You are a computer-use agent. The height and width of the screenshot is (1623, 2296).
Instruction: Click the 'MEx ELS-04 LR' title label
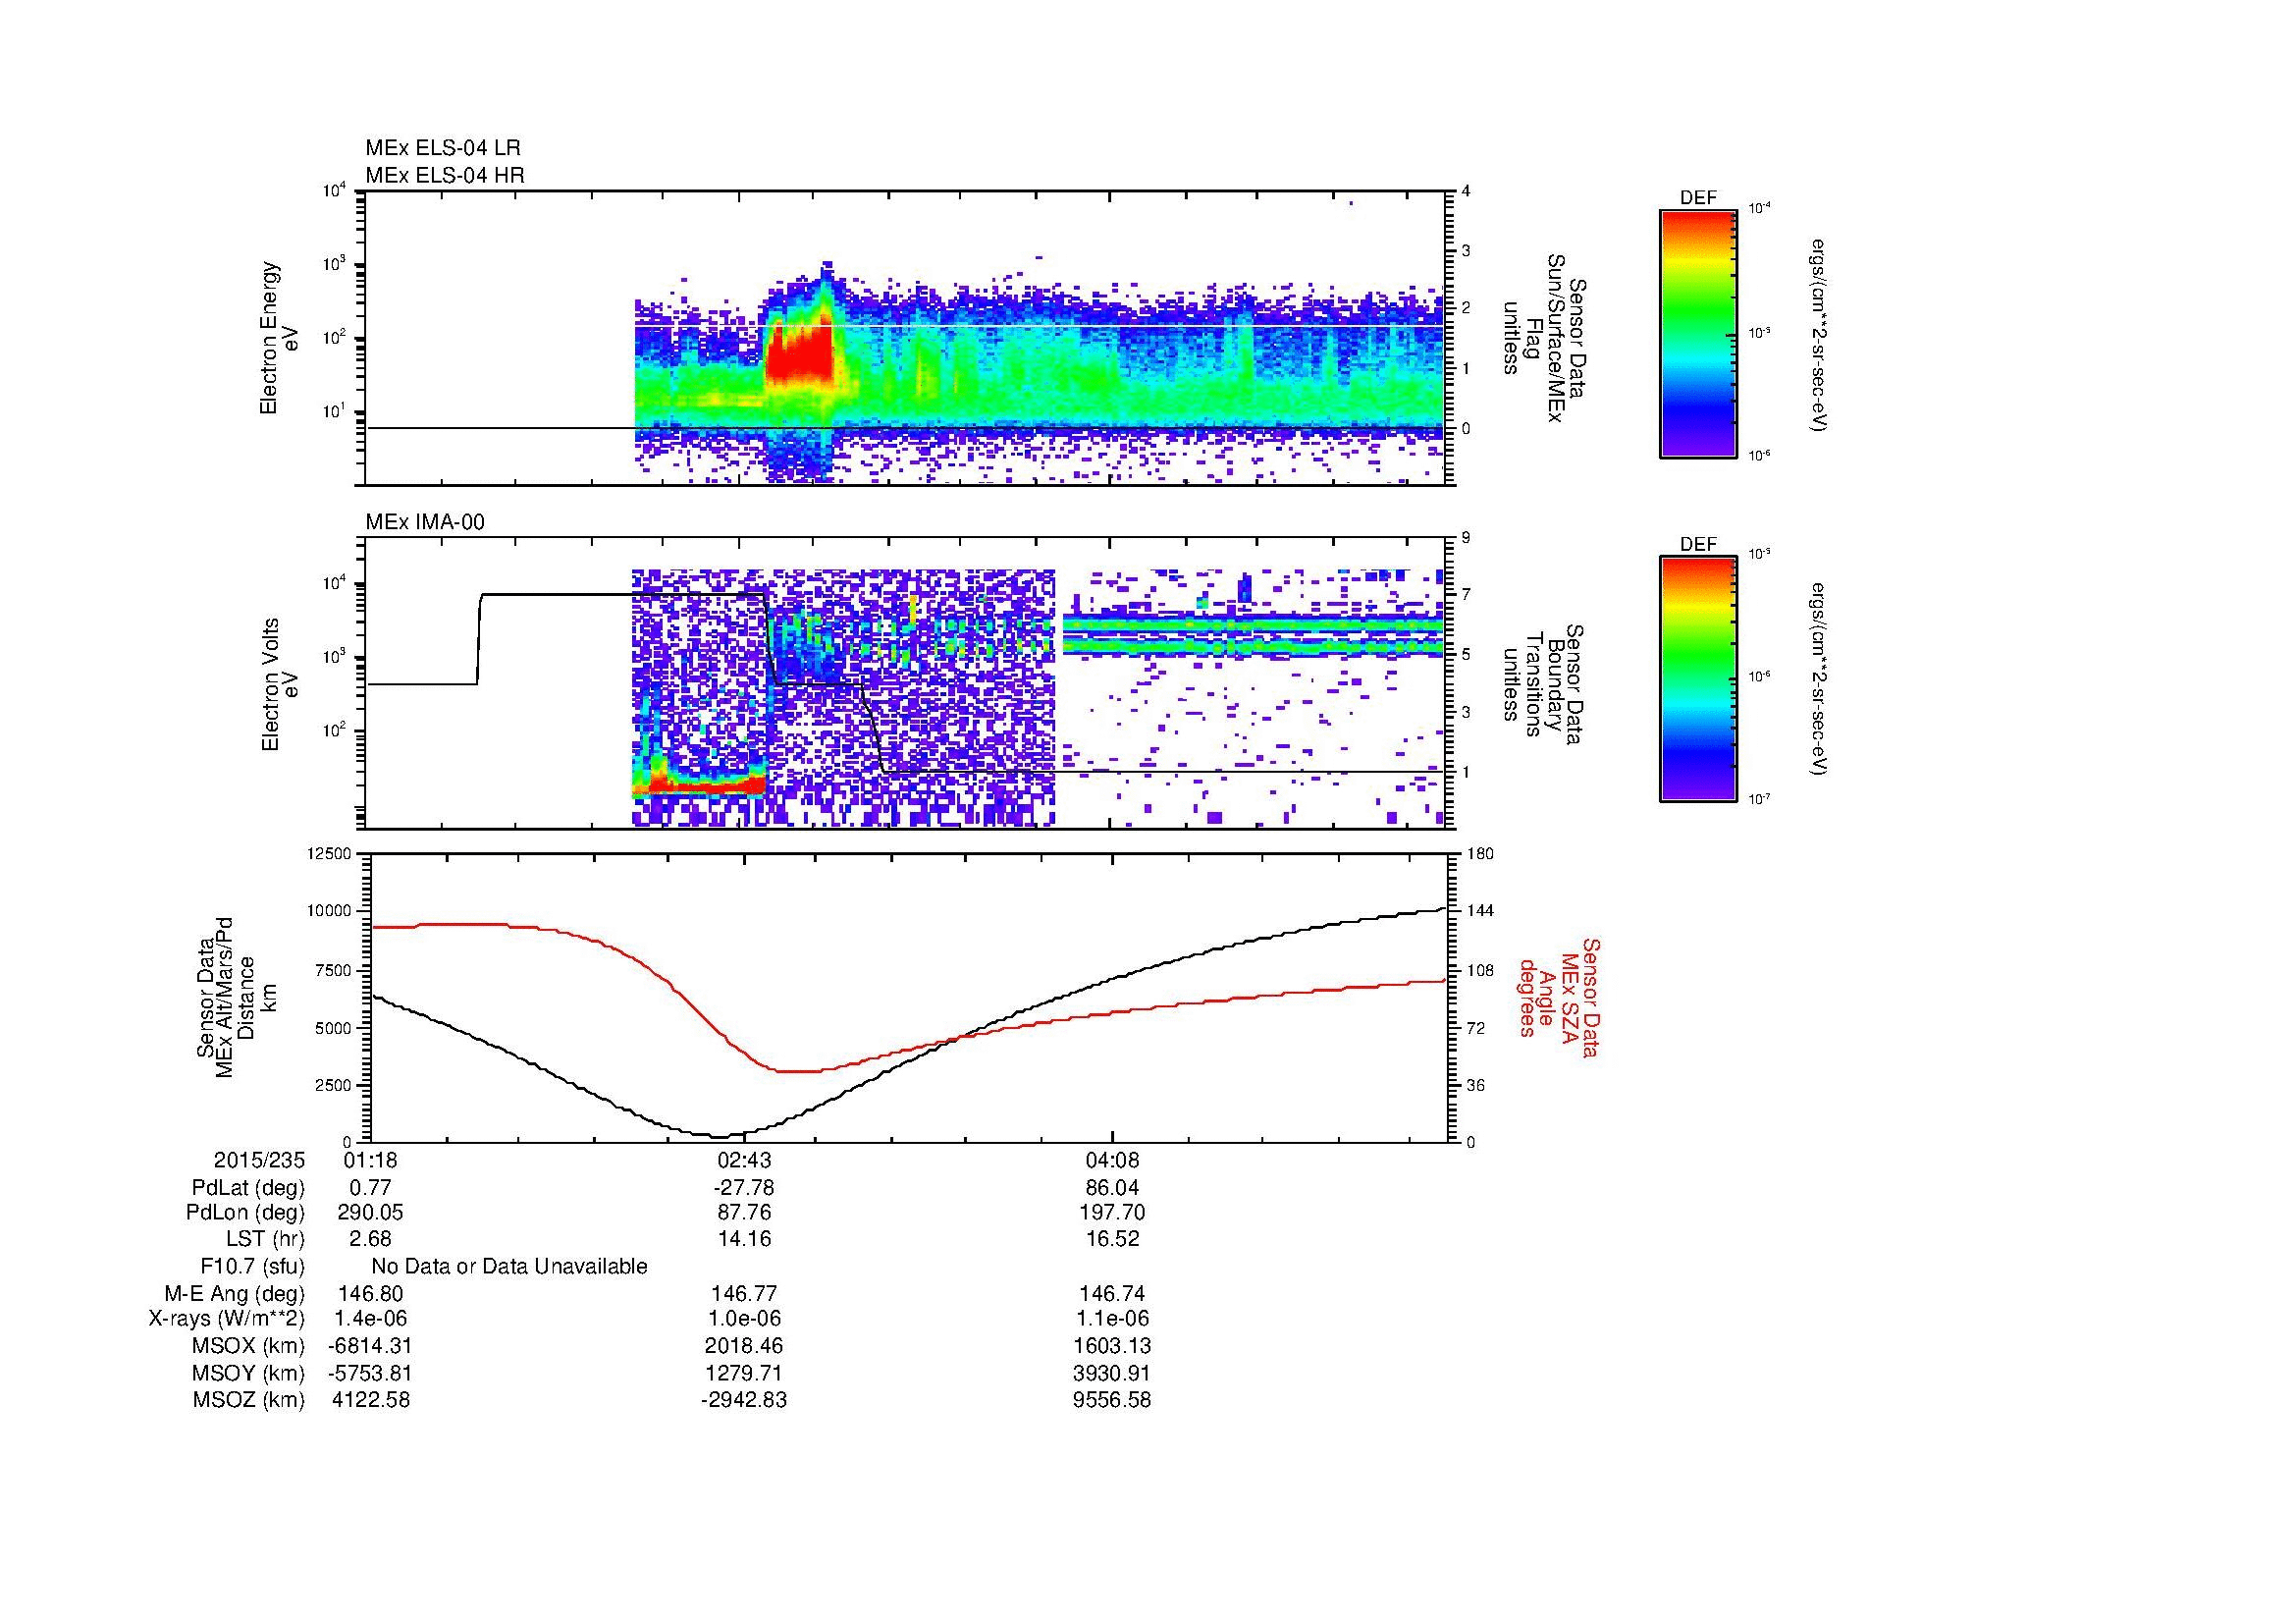tap(443, 148)
